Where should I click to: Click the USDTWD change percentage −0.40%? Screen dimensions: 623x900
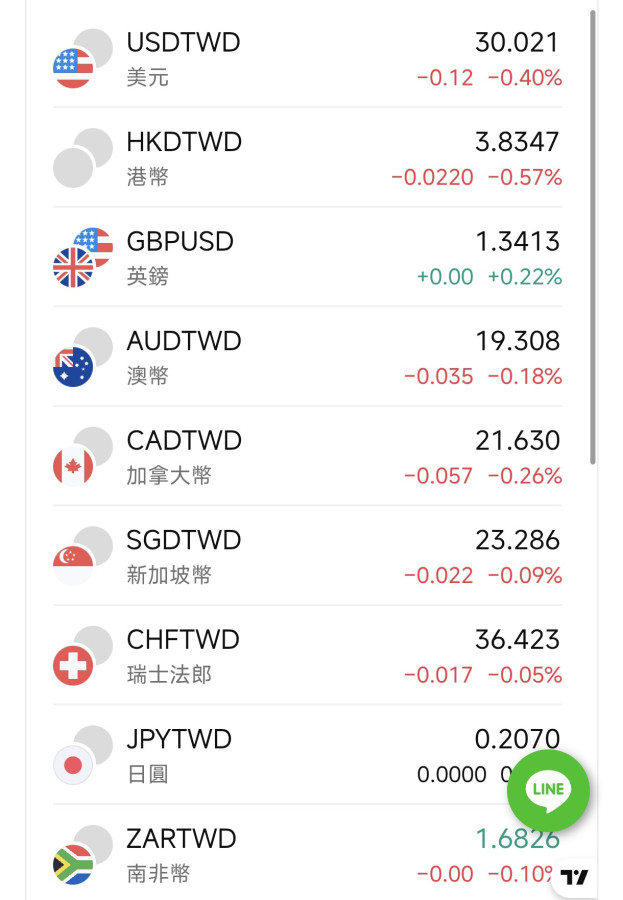point(525,77)
